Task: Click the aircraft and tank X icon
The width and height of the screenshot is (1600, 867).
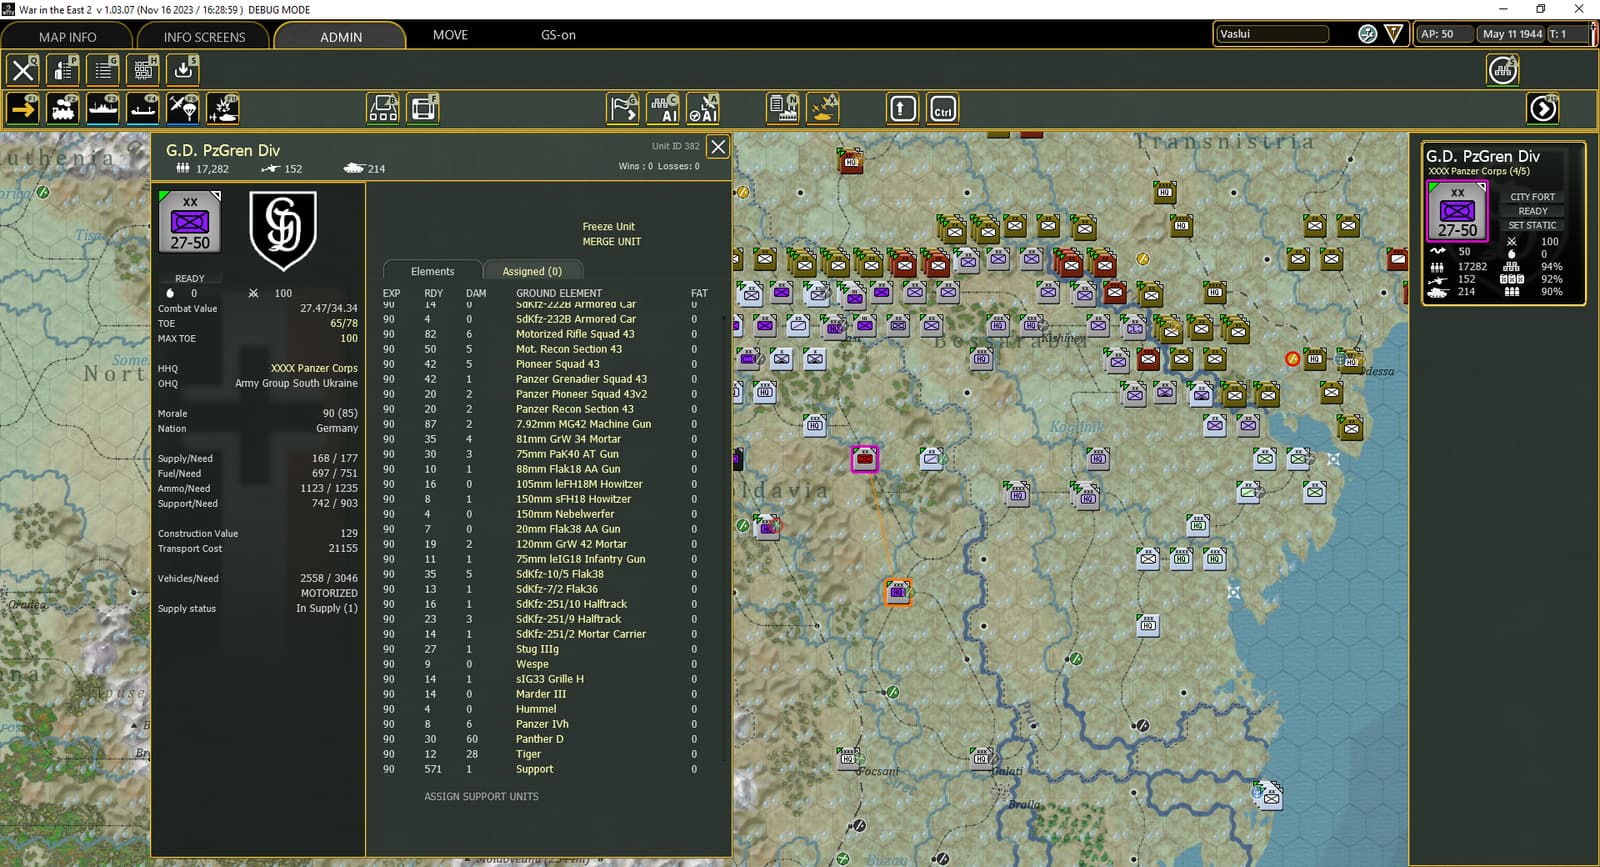Action: [823, 108]
